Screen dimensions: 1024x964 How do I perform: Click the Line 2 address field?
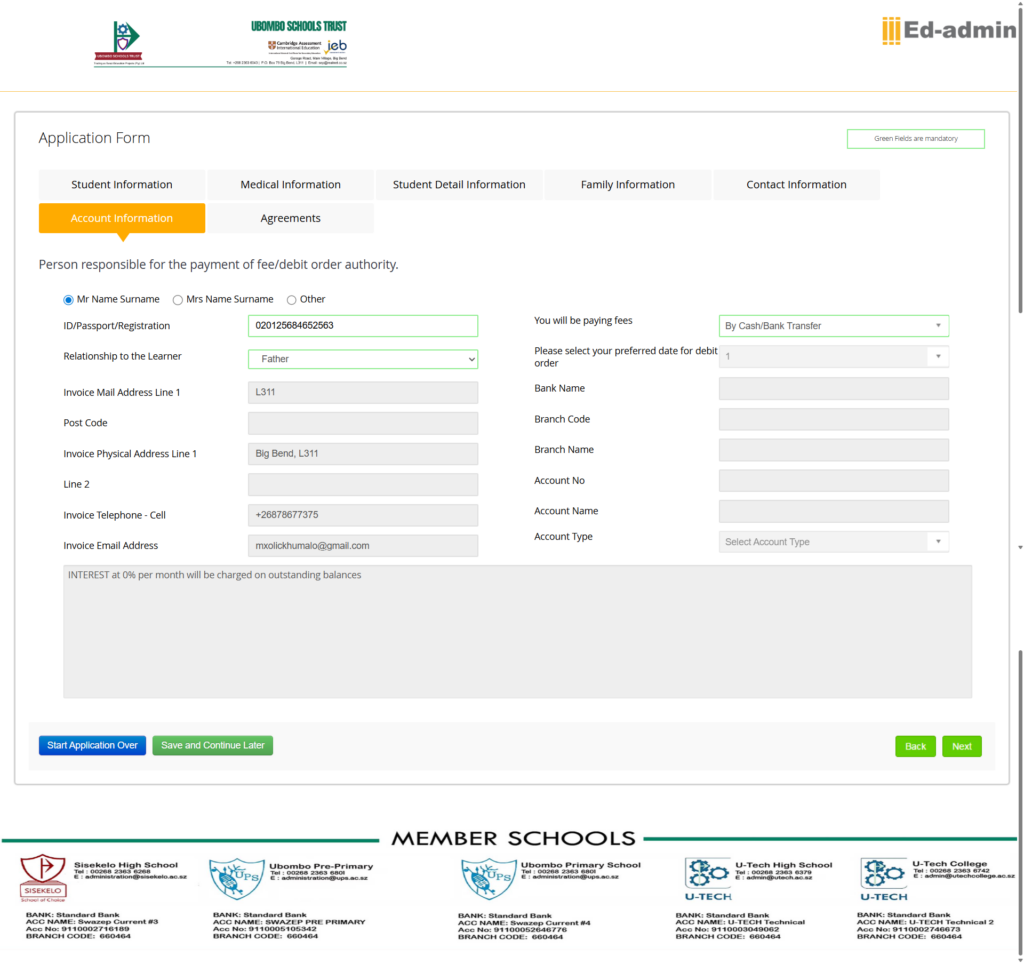click(x=362, y=485)
